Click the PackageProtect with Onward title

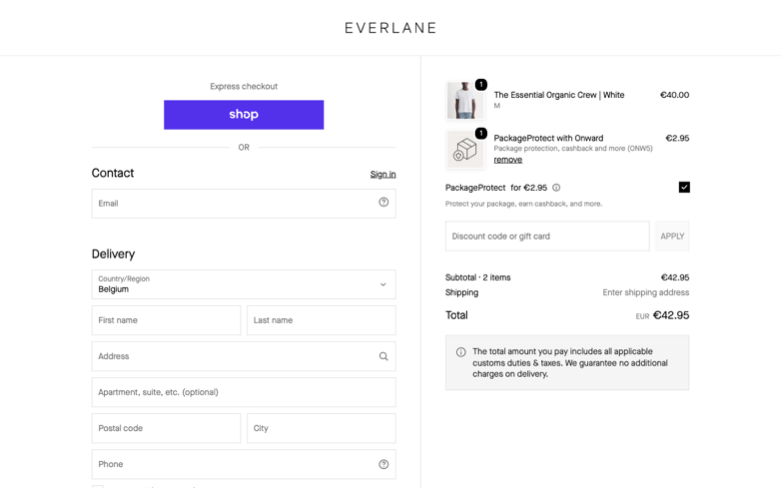548,138
